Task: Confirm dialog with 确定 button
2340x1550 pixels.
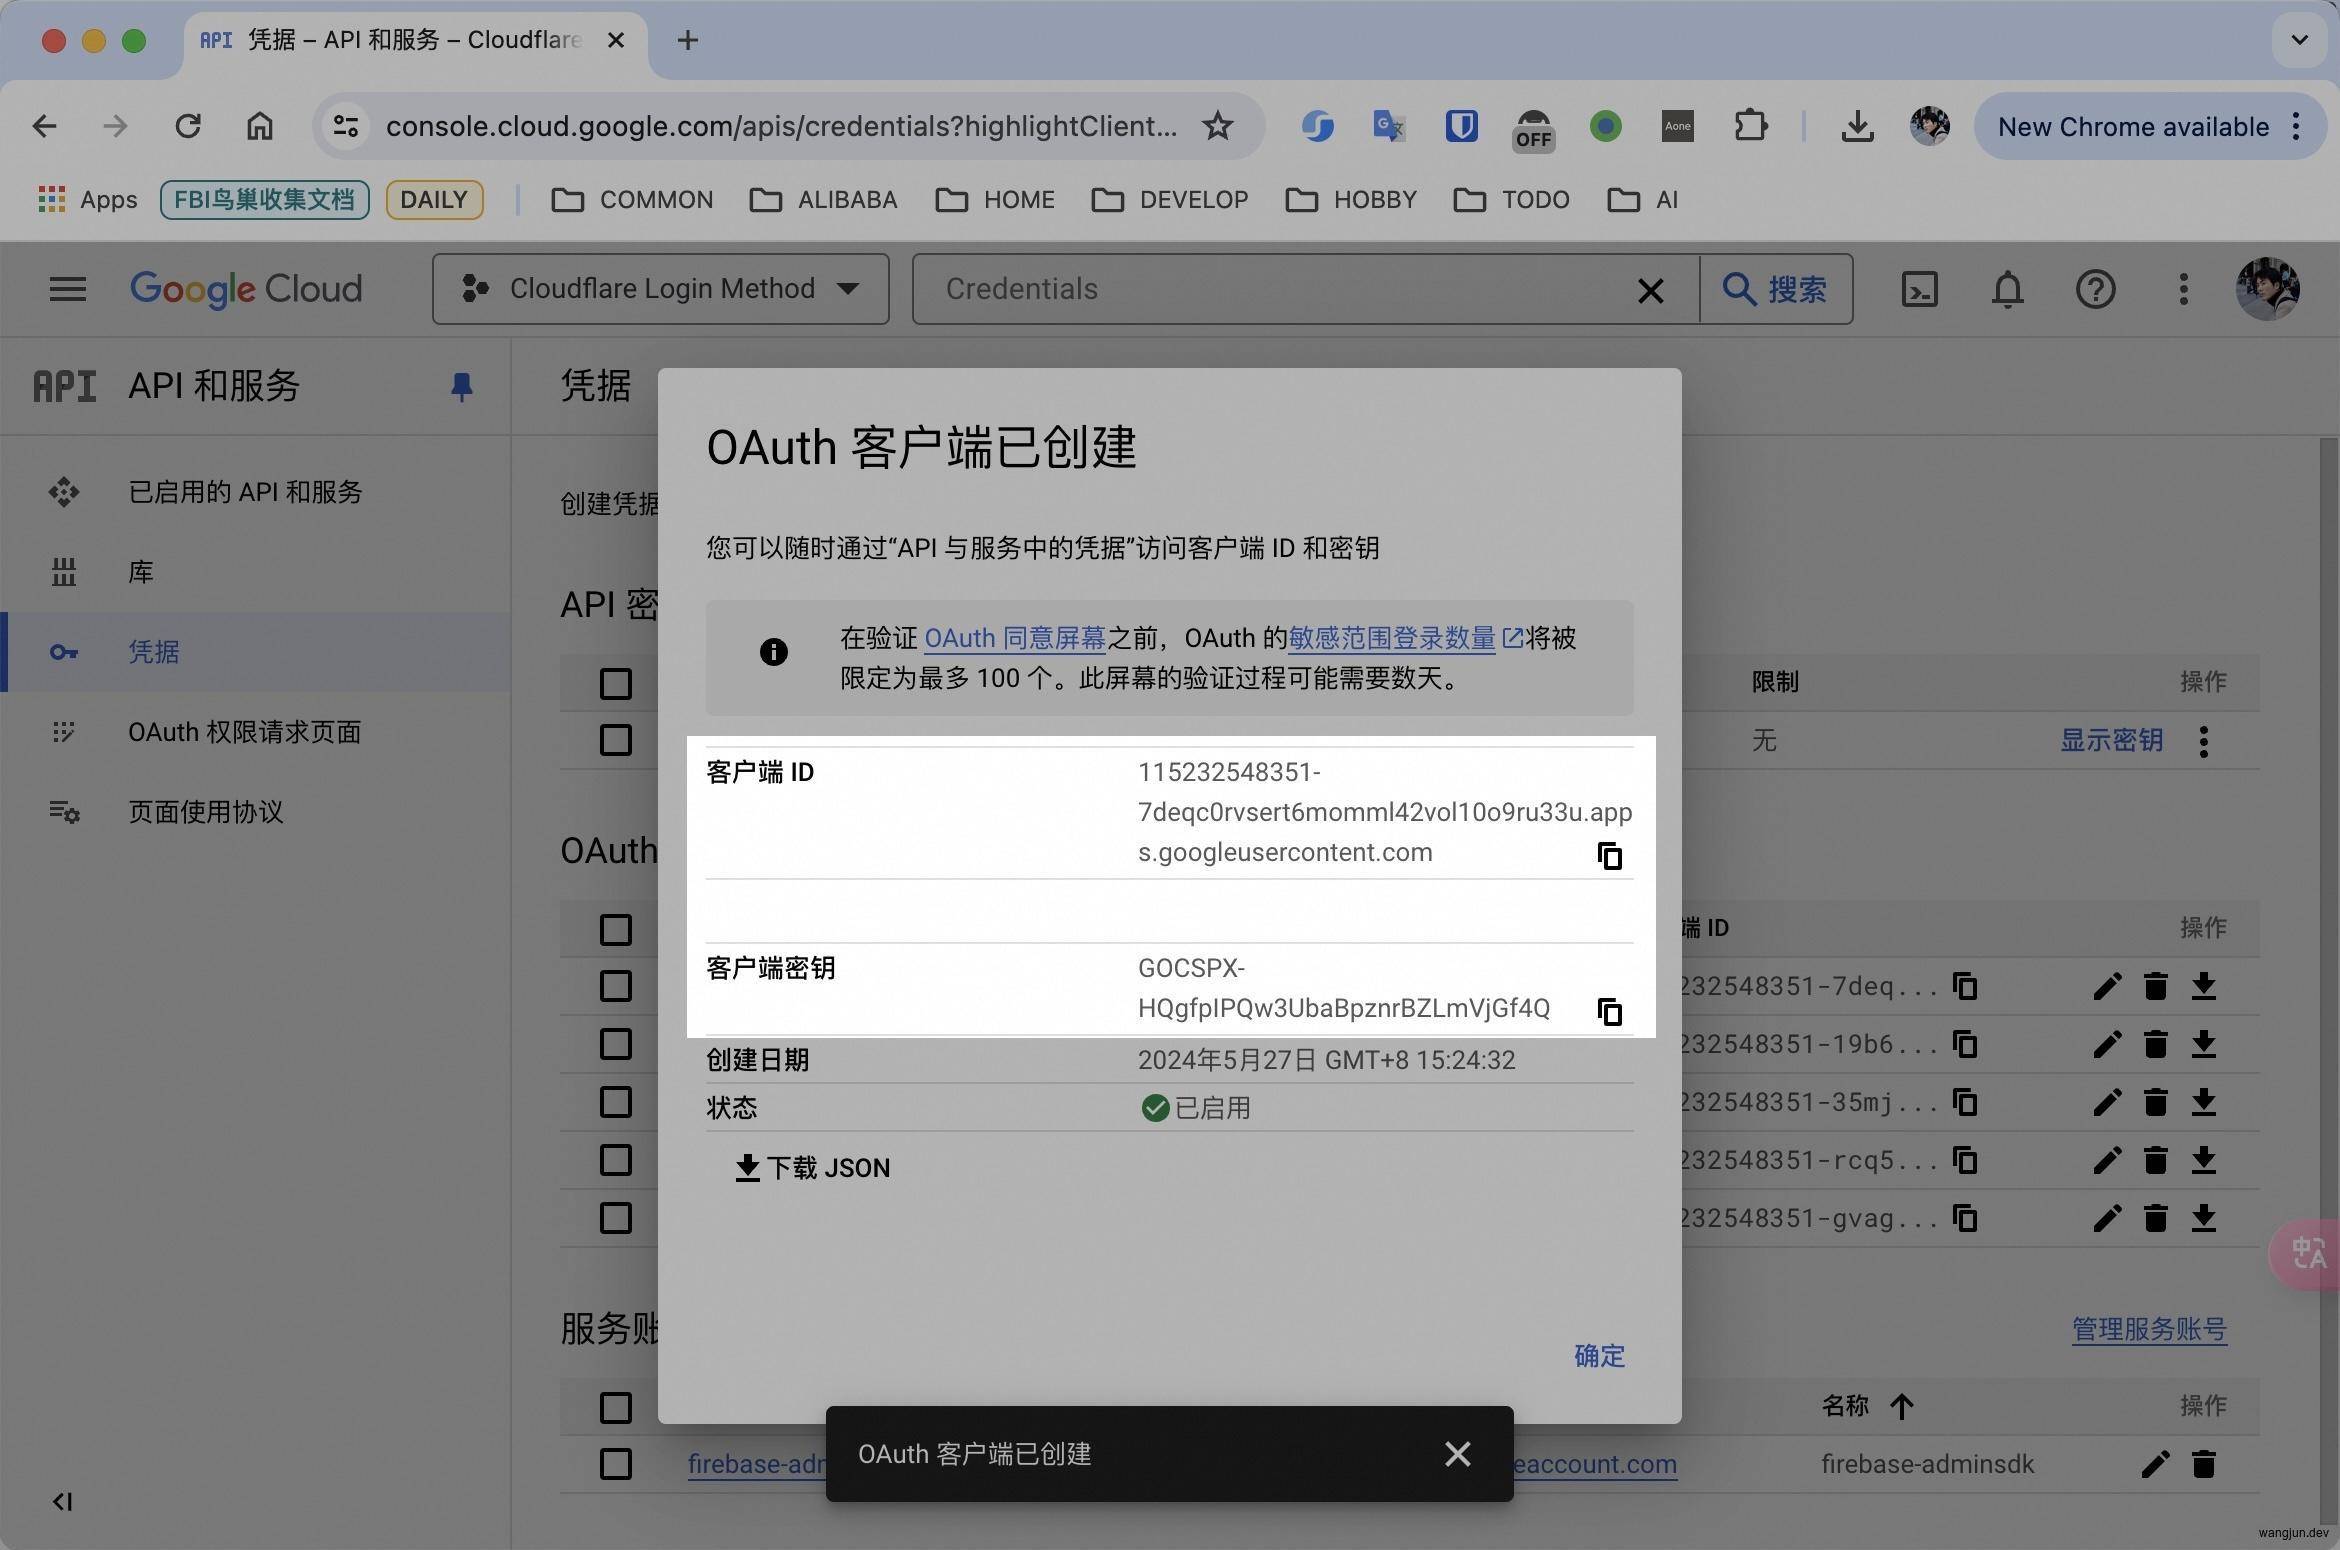Action: (1599, 1355)
